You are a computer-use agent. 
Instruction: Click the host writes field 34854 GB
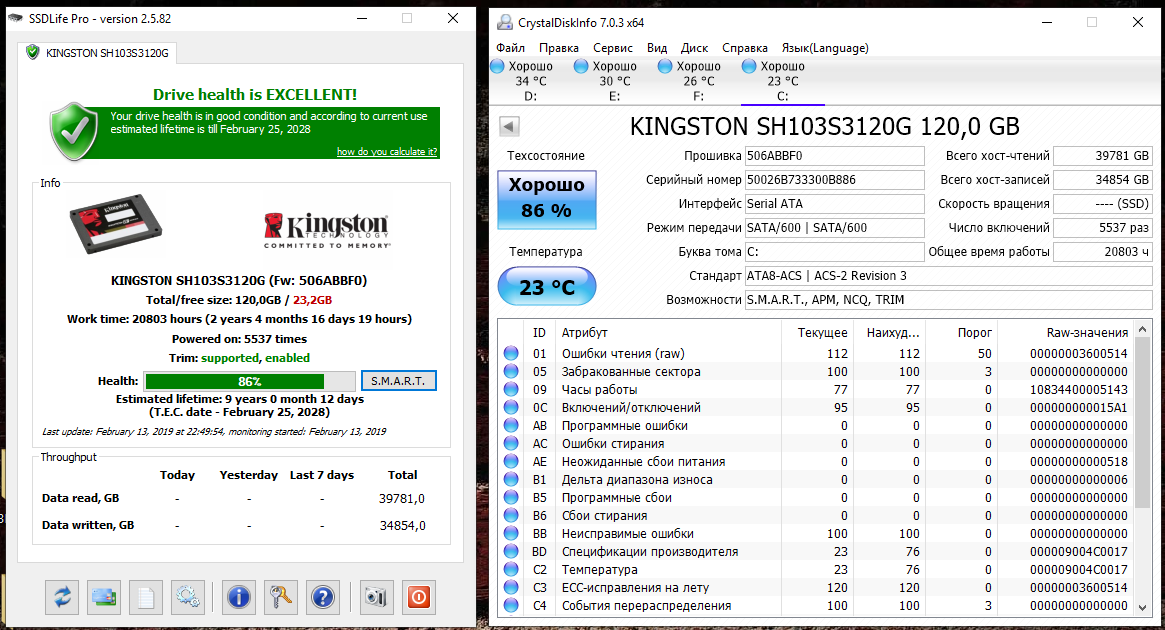[x=1103, y=180]
